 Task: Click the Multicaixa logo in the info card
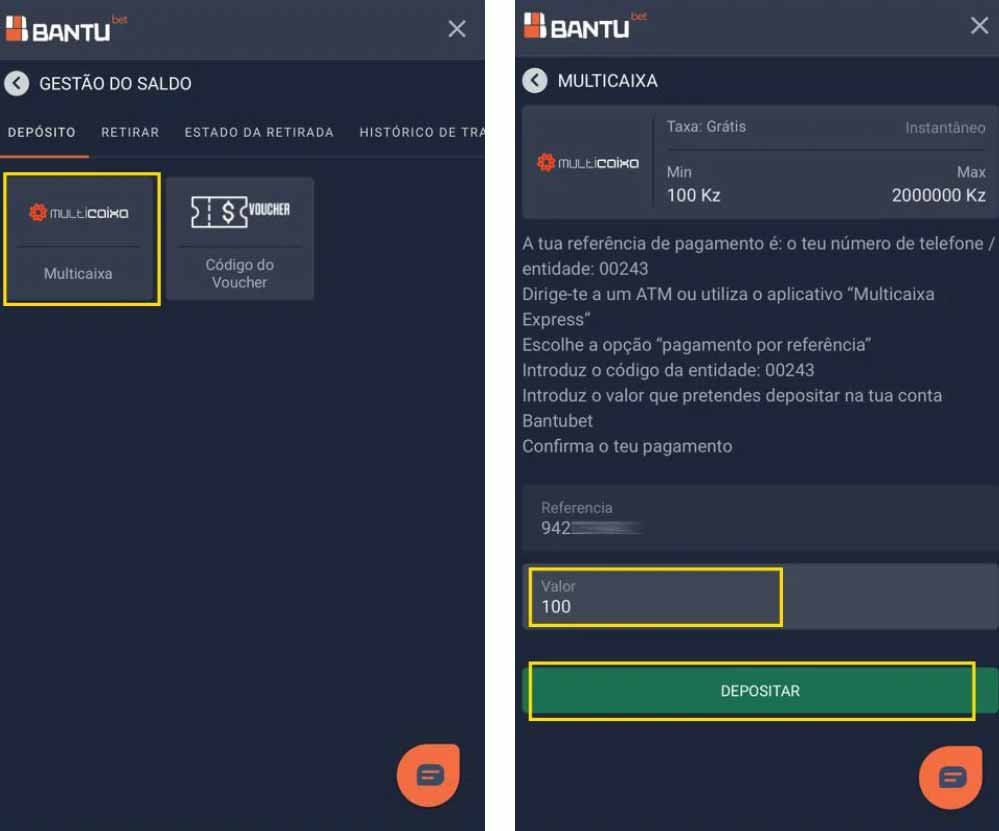point(587,163)
